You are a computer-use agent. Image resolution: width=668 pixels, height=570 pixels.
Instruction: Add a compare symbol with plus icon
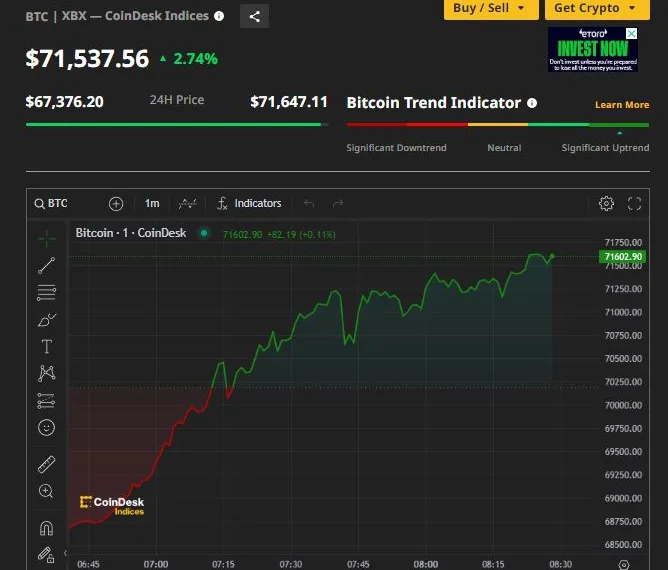pos(116,204)
